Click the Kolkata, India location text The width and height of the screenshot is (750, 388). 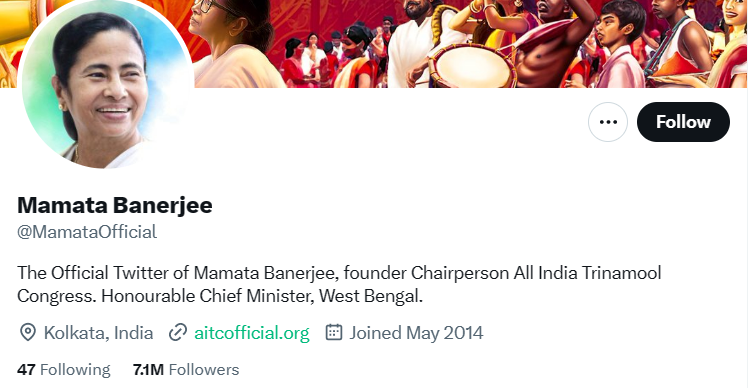tap(98, 333)
